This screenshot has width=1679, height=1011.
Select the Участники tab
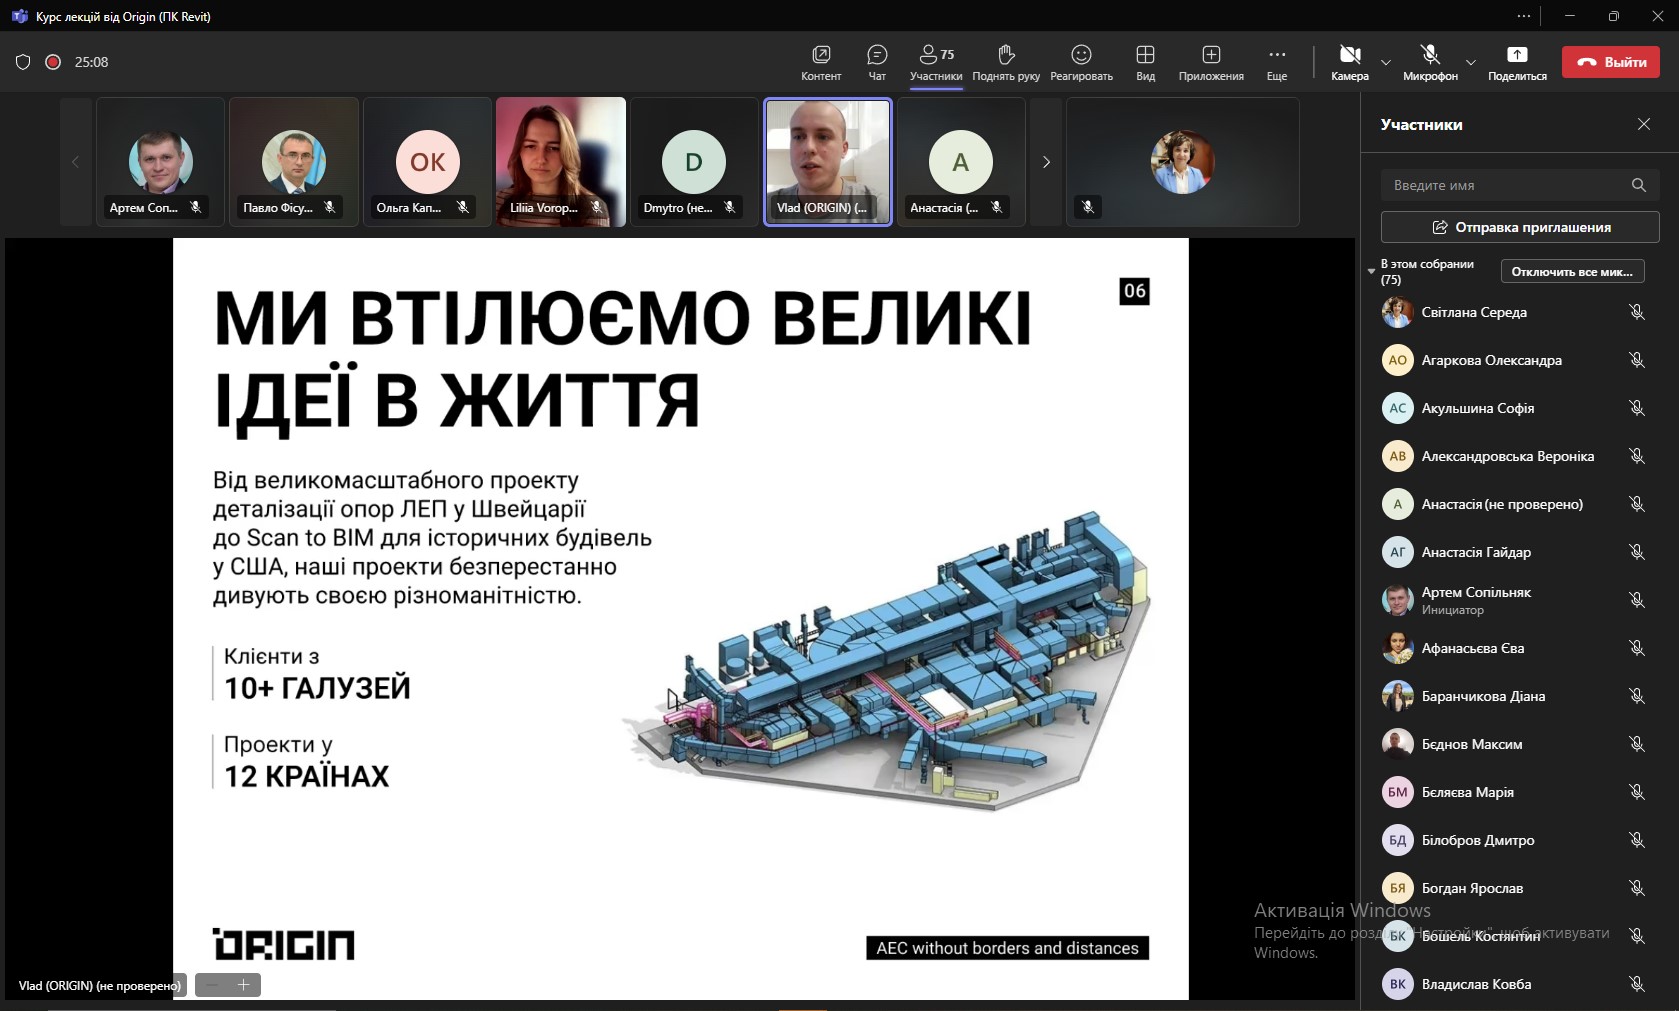[x=936, y=62]
